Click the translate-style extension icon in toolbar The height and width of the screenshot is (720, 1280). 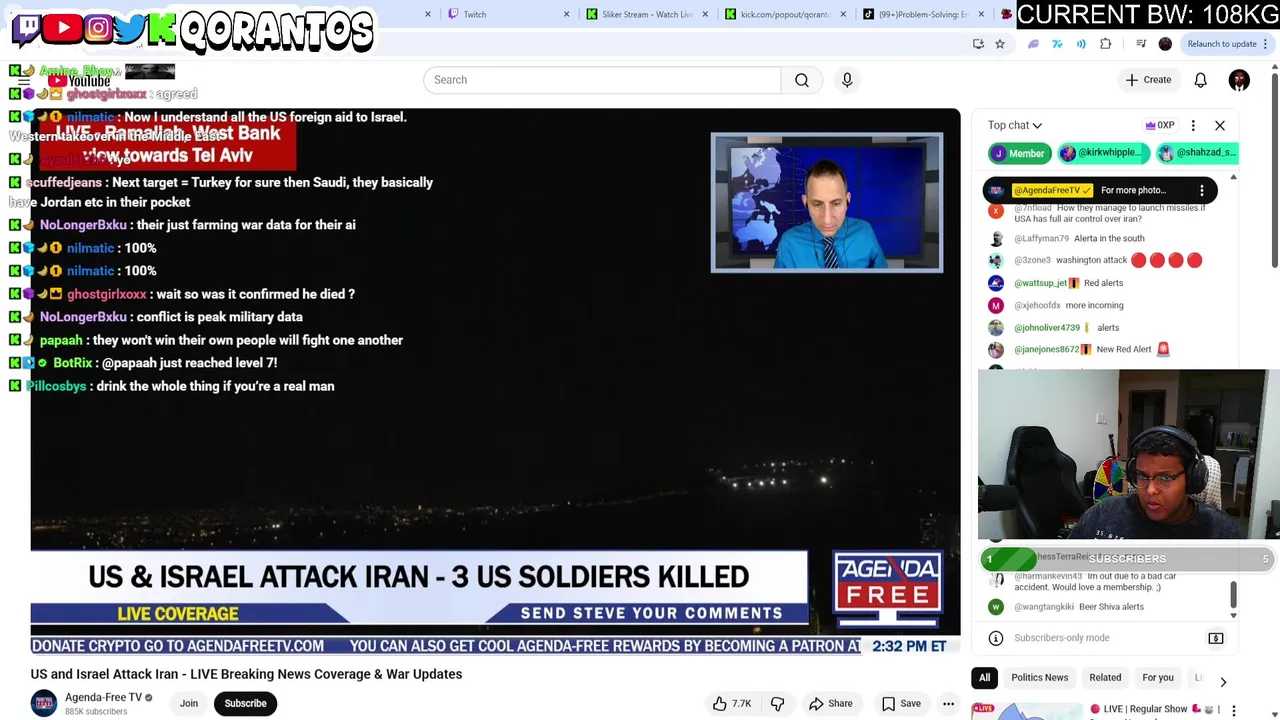click(x=1057, y=44)
